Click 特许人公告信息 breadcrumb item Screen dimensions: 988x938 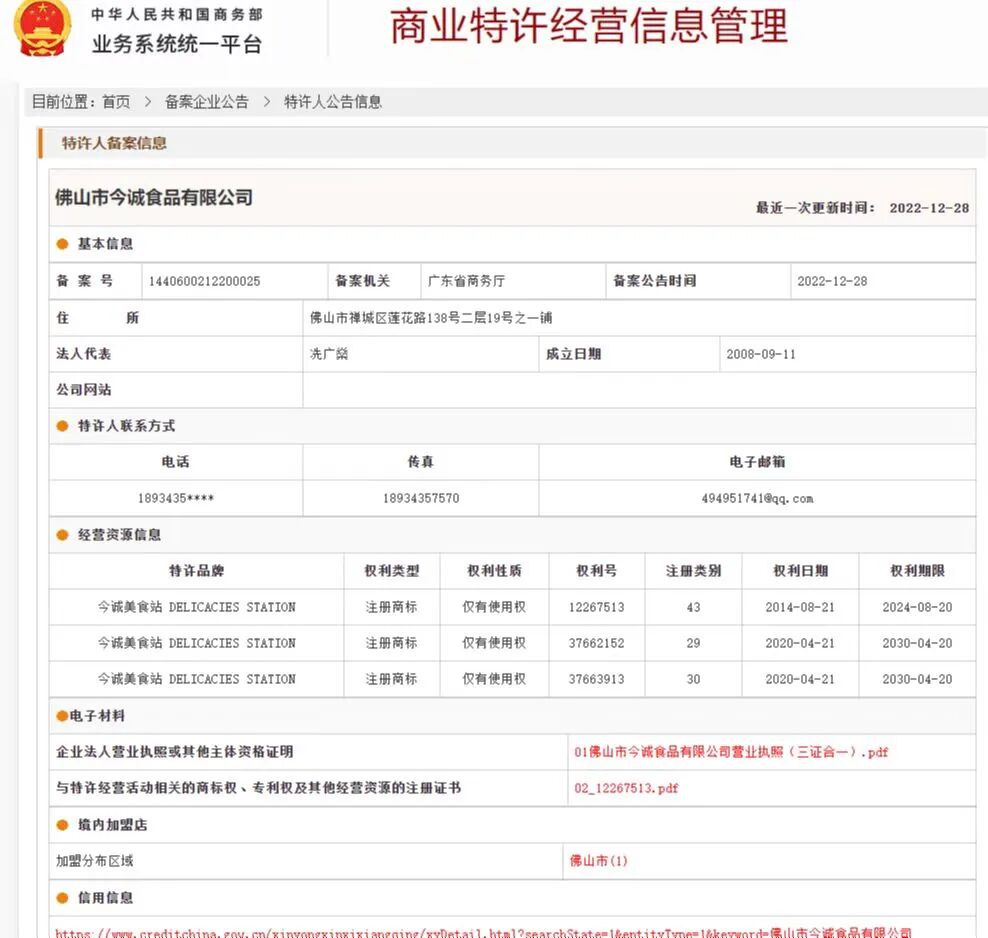(x=333, y=102)
